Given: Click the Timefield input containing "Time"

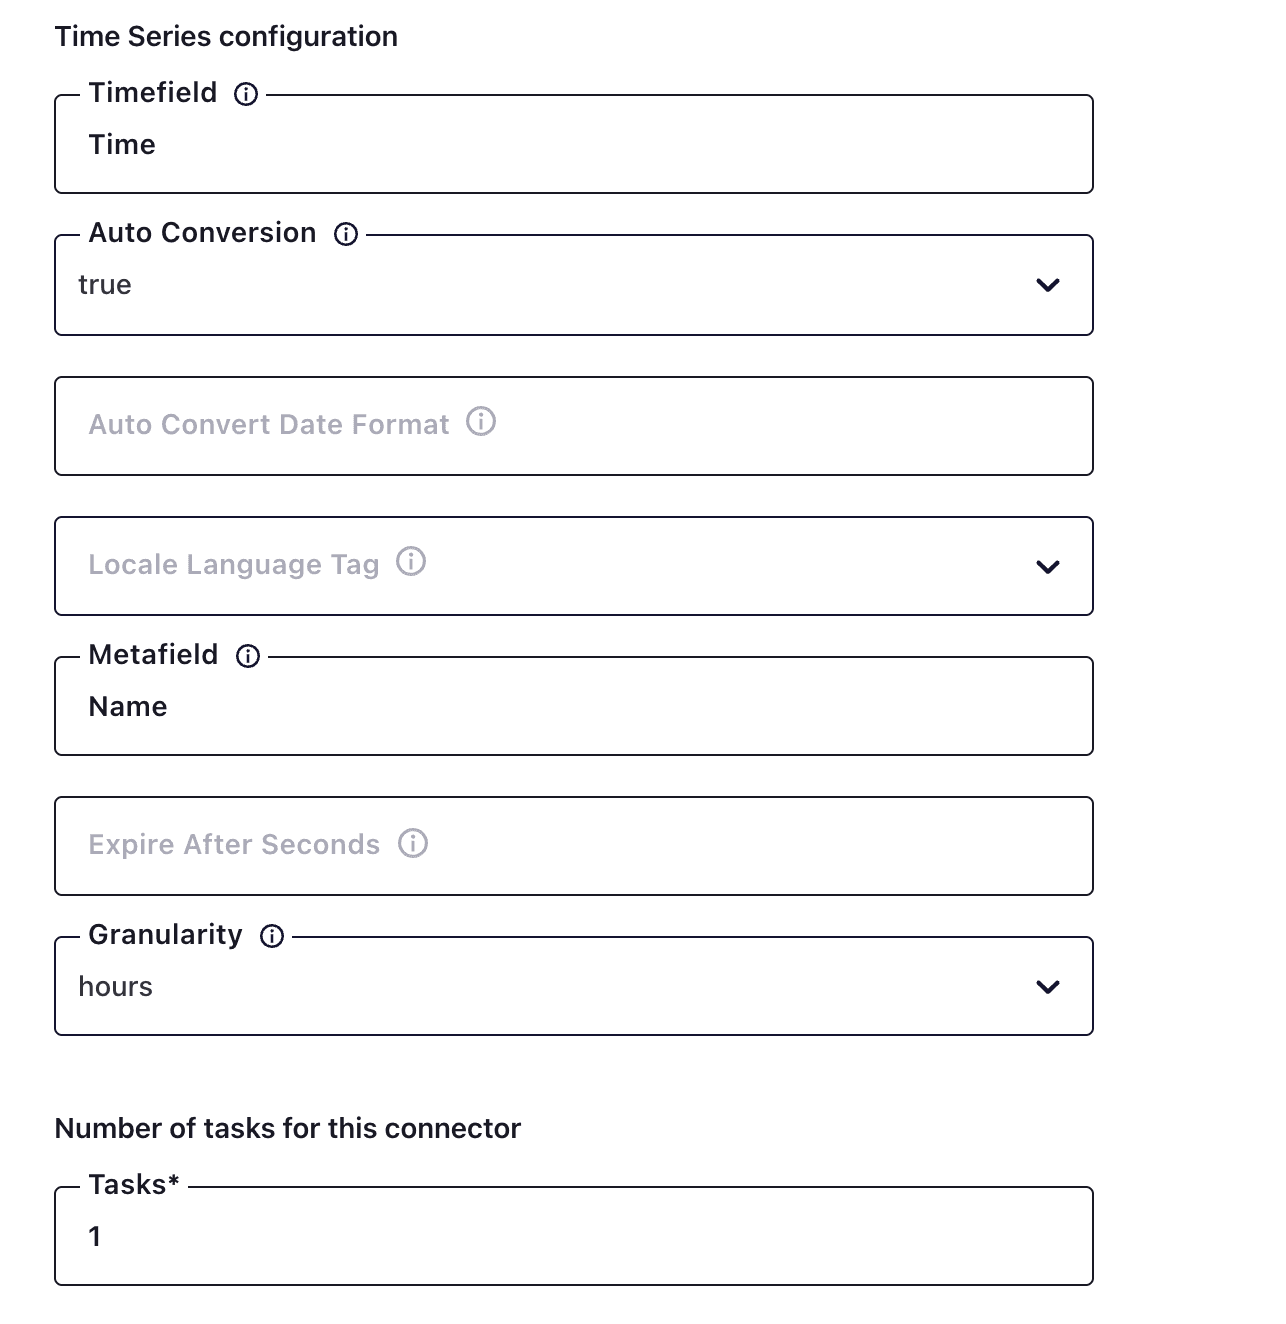Looking at the screenshot, I should click(573, 145).
